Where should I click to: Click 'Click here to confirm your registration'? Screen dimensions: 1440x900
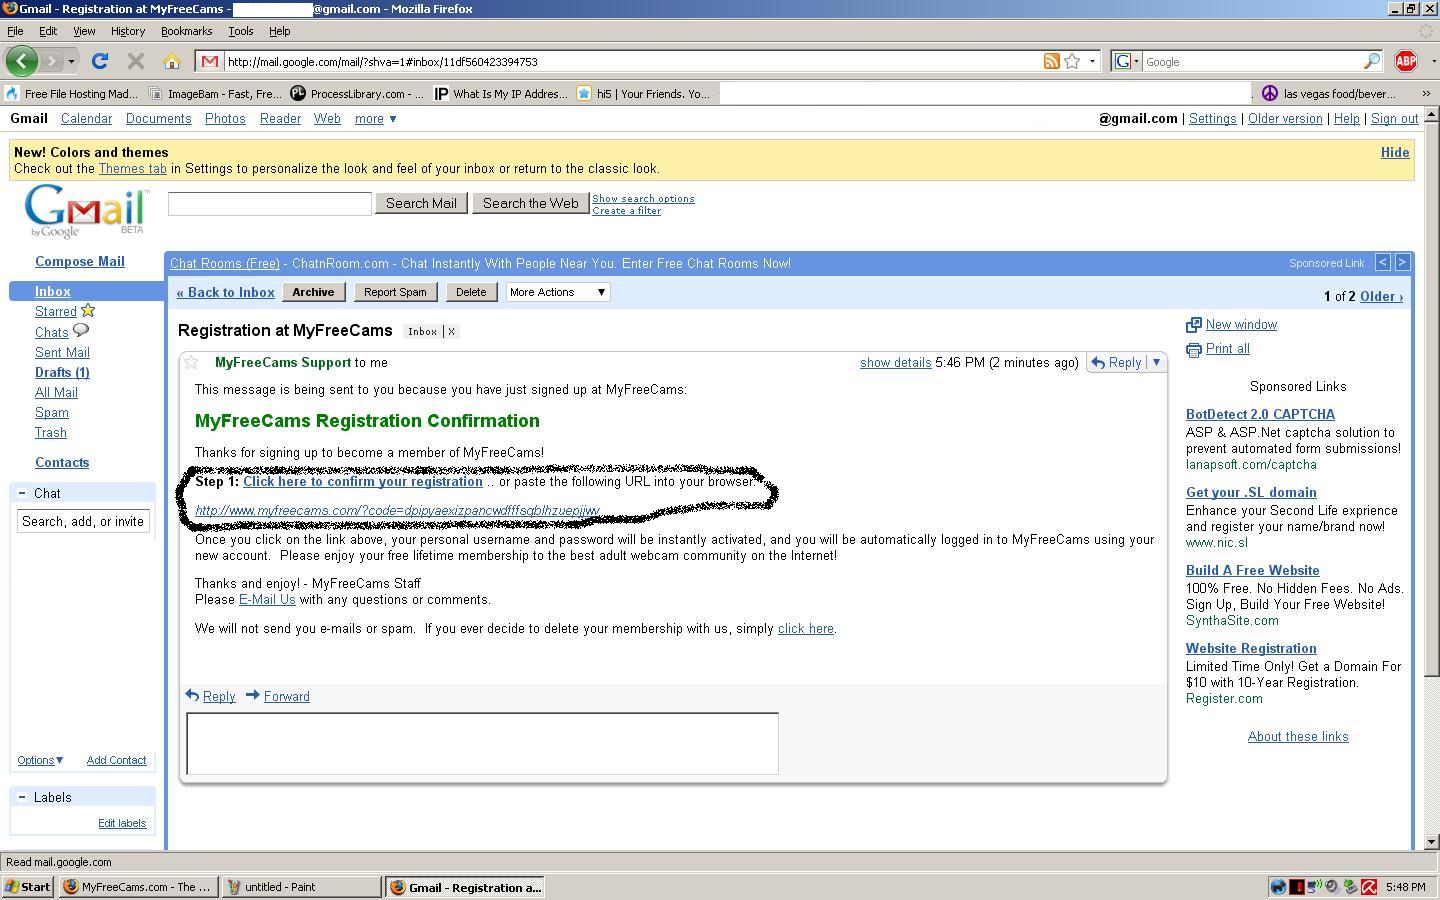(363, 481)
